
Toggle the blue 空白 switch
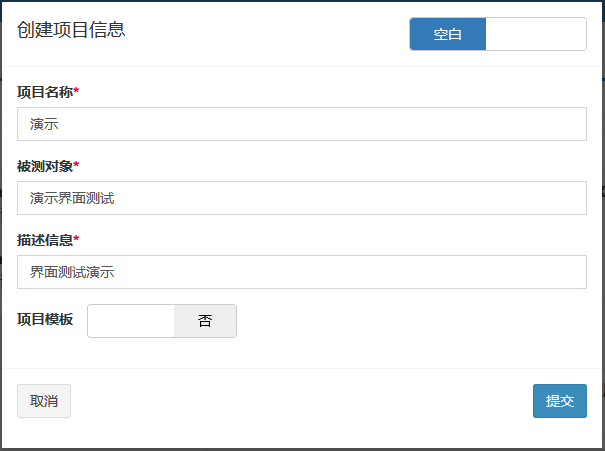[x=448, y=34]
